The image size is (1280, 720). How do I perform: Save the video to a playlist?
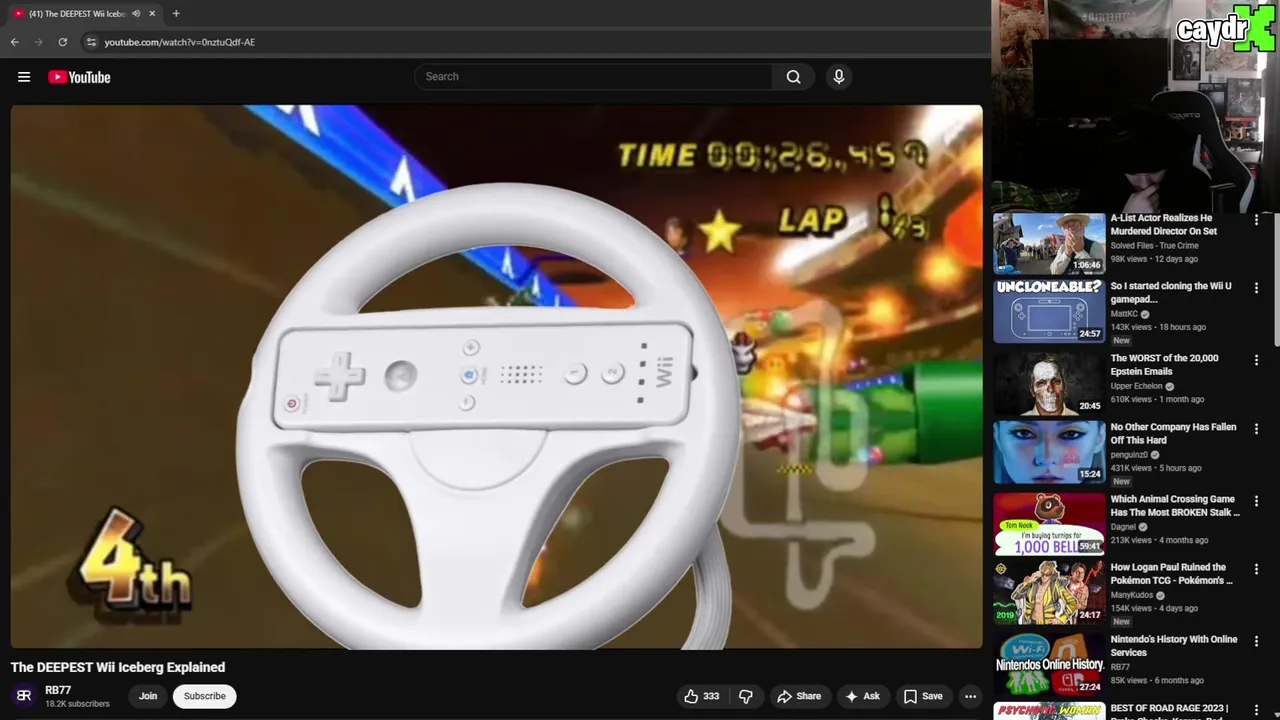923,696
